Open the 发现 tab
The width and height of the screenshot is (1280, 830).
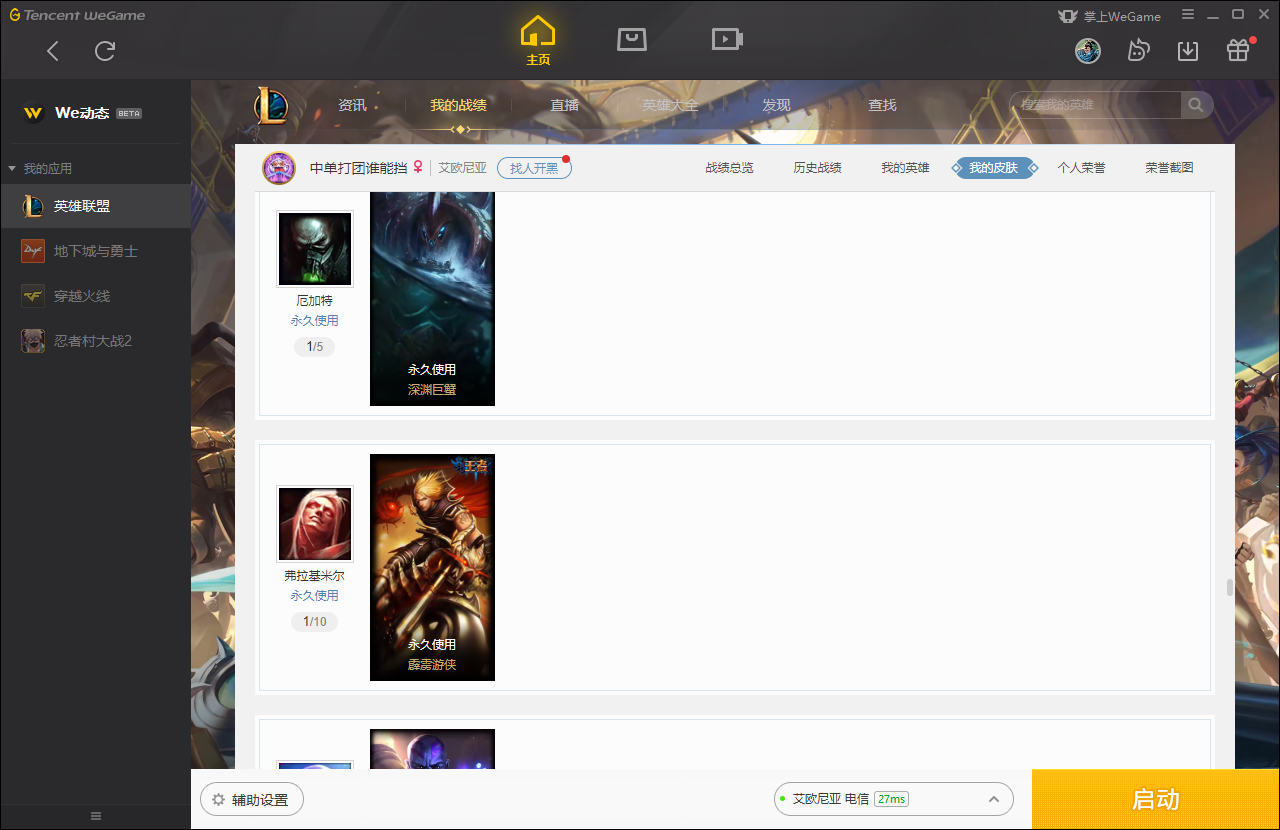pos(776,105)
